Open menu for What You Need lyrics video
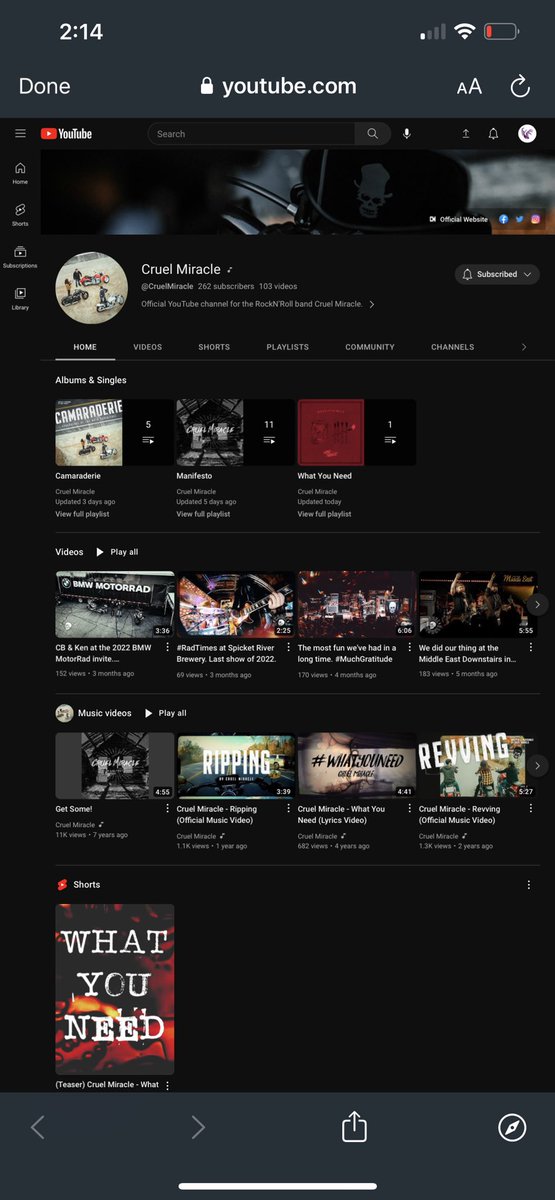The height and width of the screenshot is (1200, 555). click(x=409, y=810)
